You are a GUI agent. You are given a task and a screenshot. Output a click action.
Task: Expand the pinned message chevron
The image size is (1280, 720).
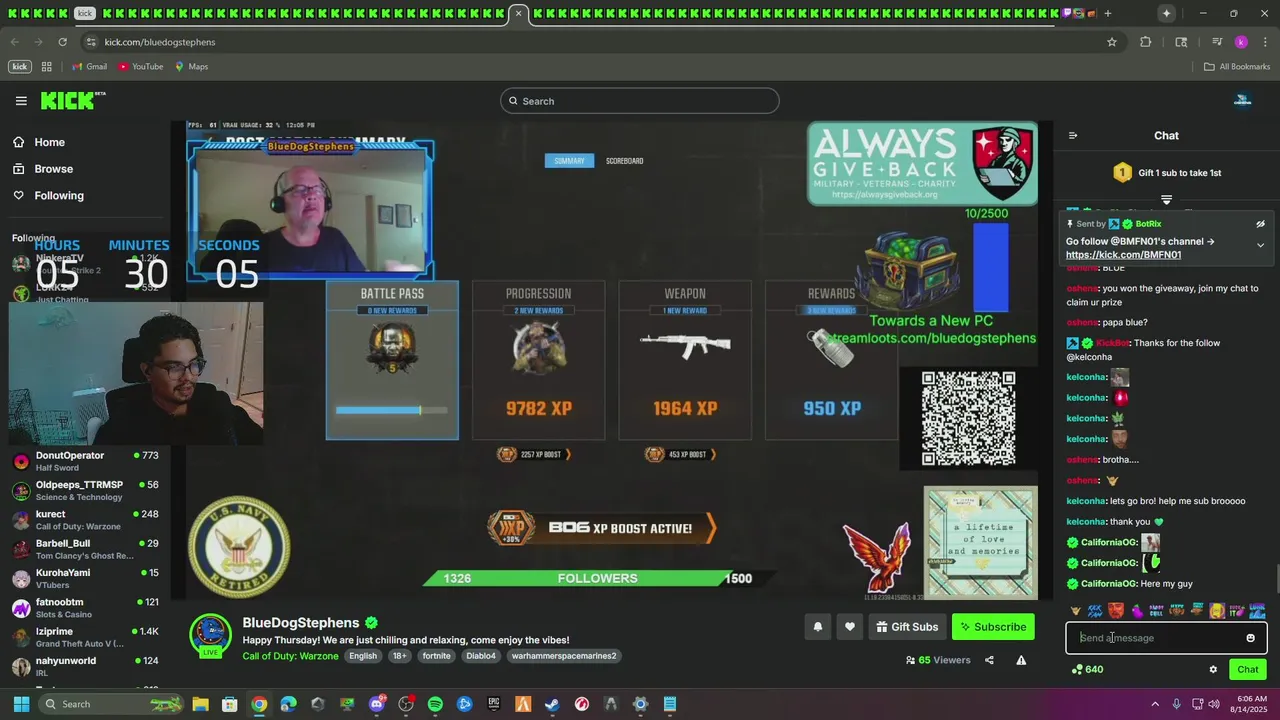point(1260,245)
